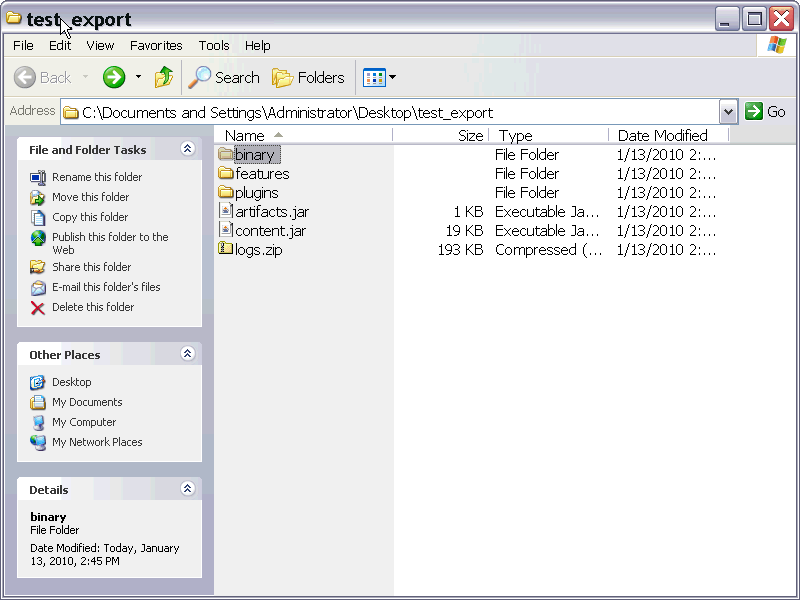Collapse the Details panel

pos(187,489)
